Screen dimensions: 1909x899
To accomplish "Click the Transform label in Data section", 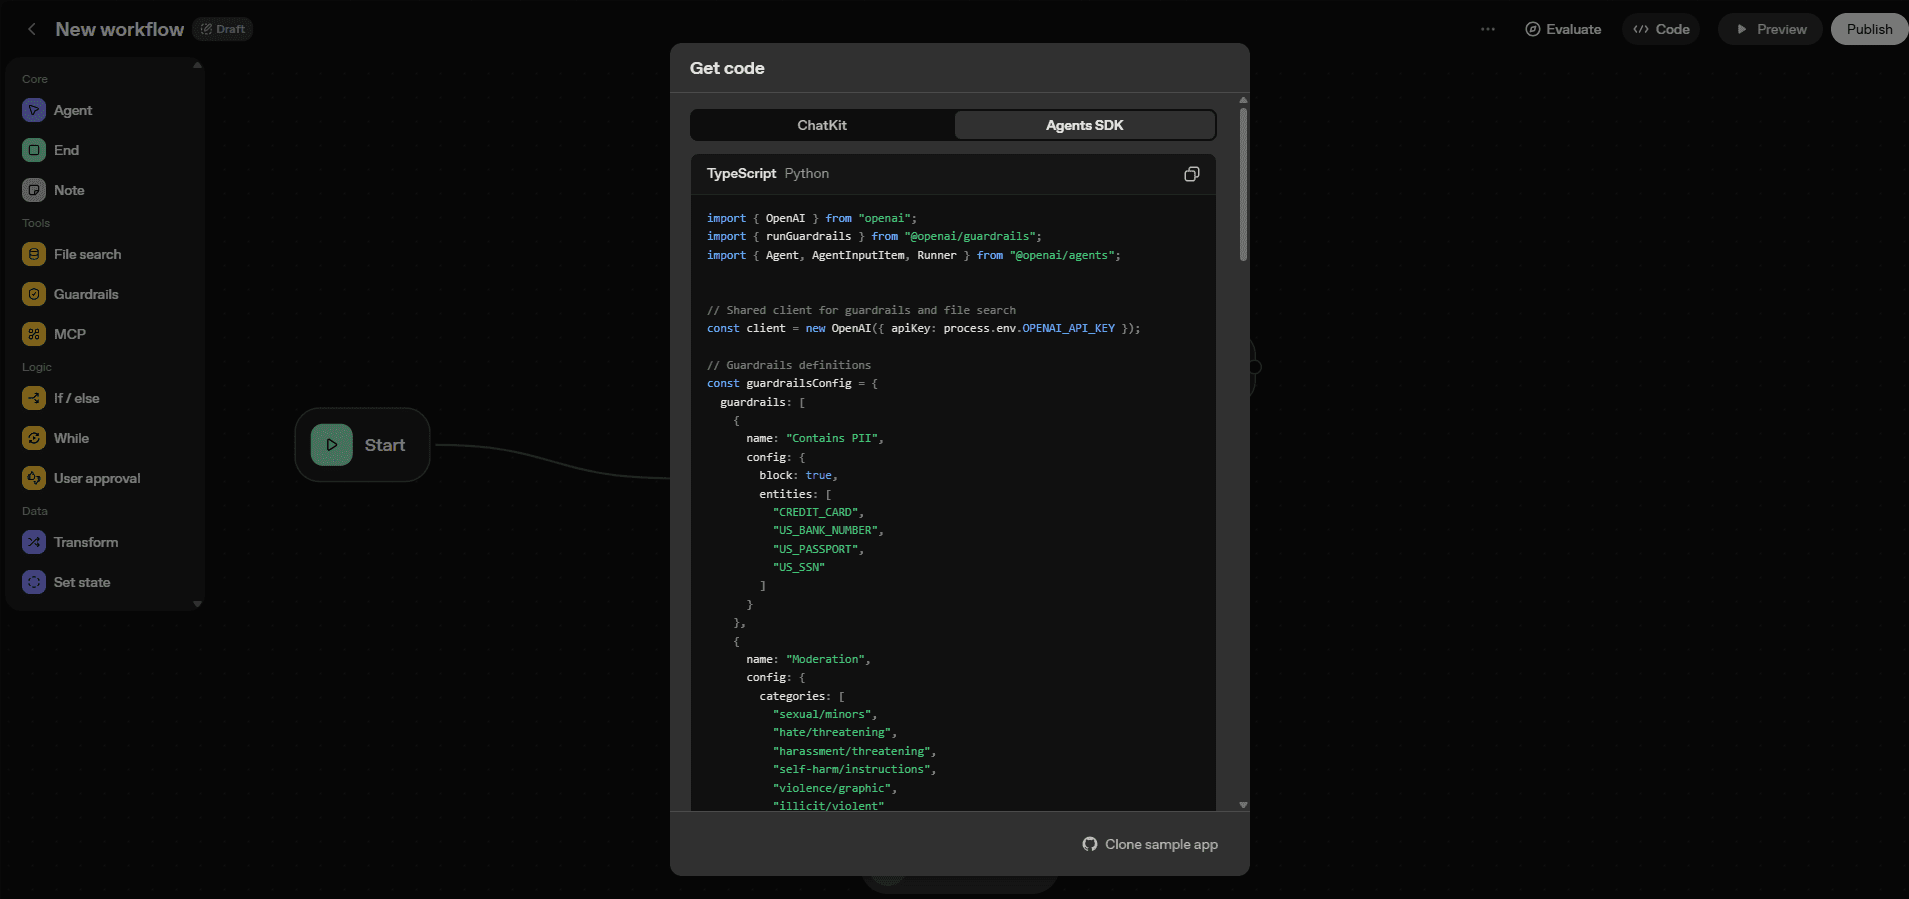I will point(86,542).
